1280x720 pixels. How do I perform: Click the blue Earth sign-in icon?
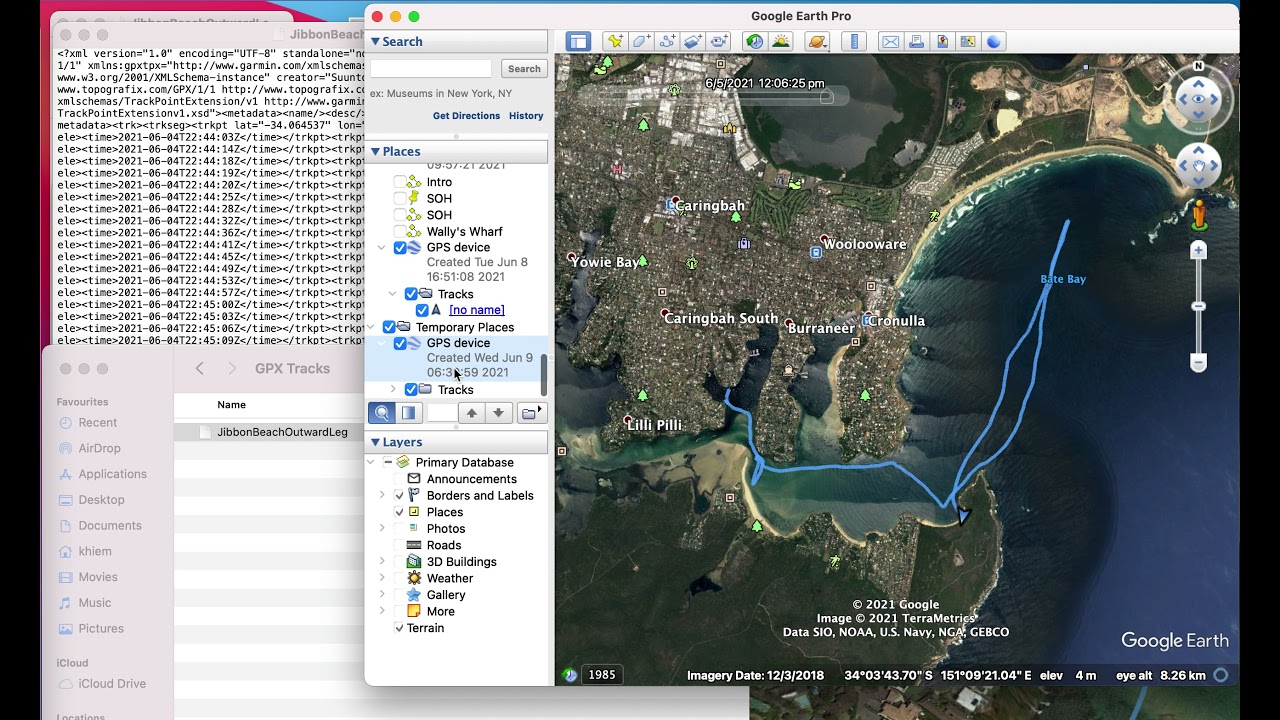(994, 41)
